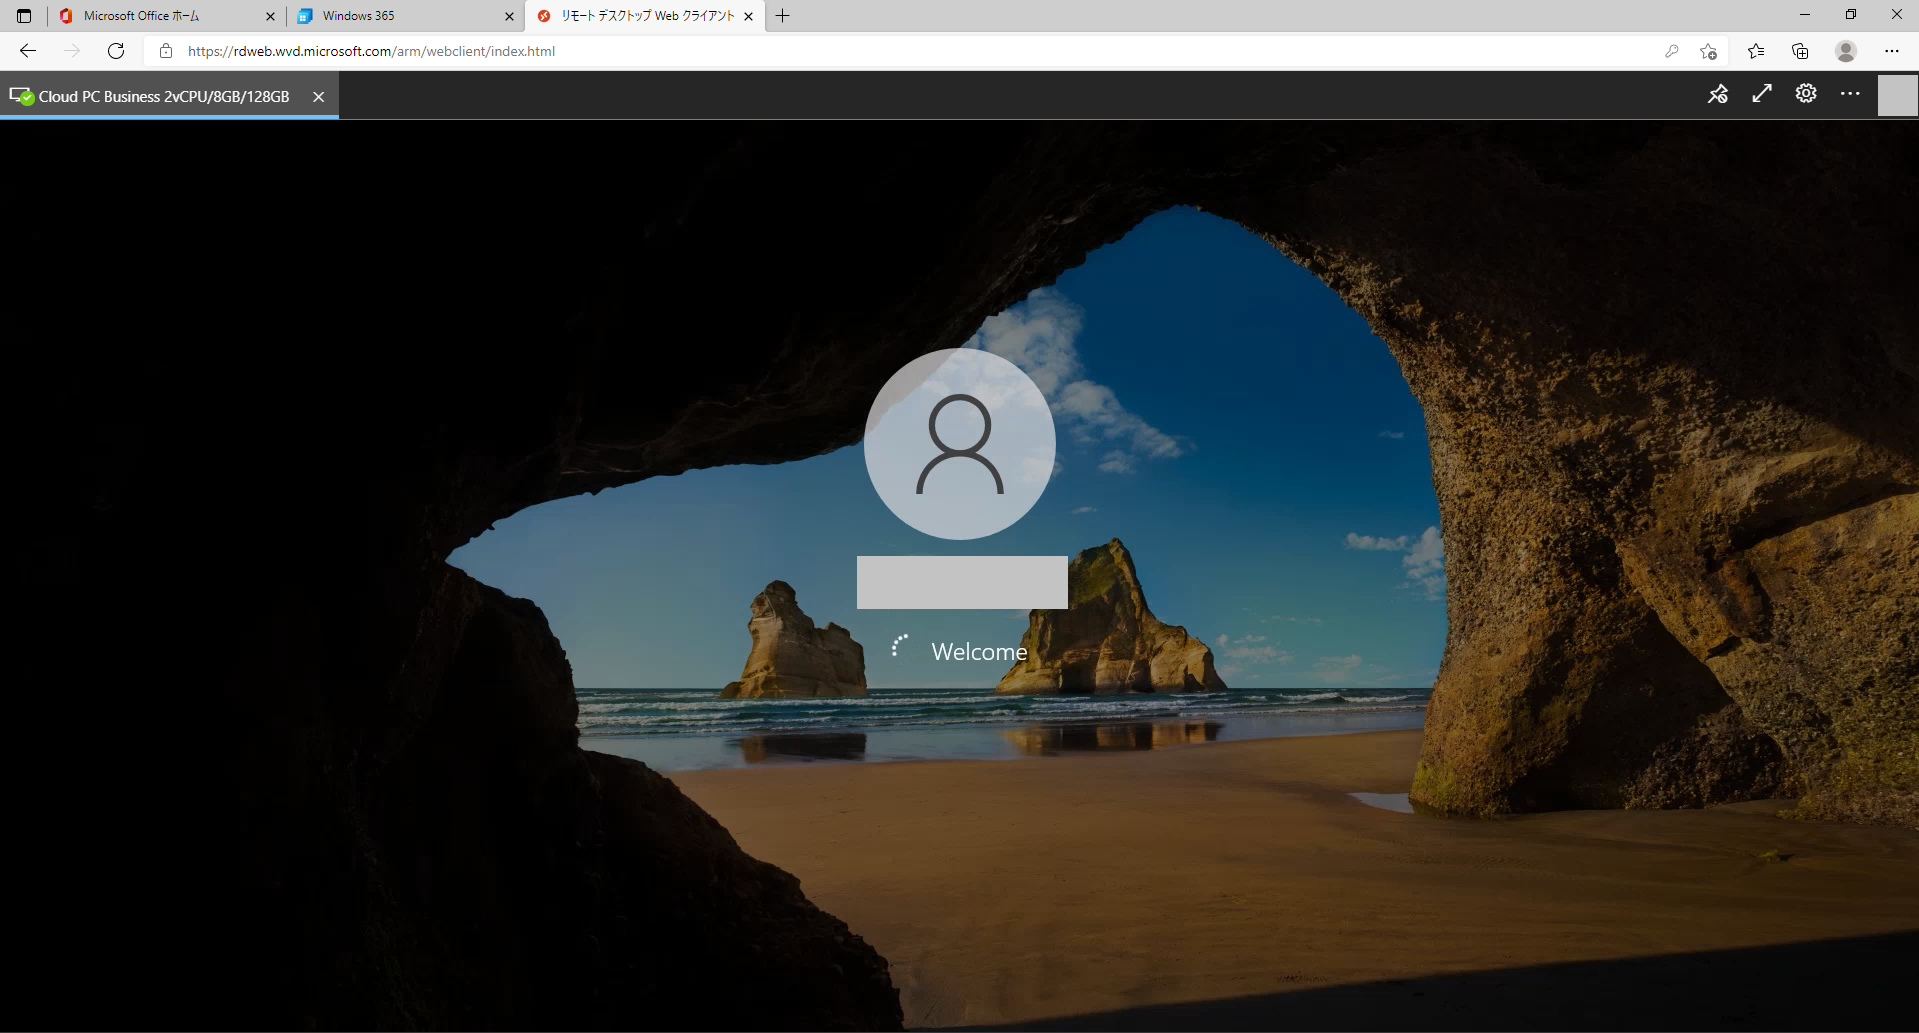Restore down the browser window
This screenshot has height=1033, width=1919.
click(x=1851, y=15)
